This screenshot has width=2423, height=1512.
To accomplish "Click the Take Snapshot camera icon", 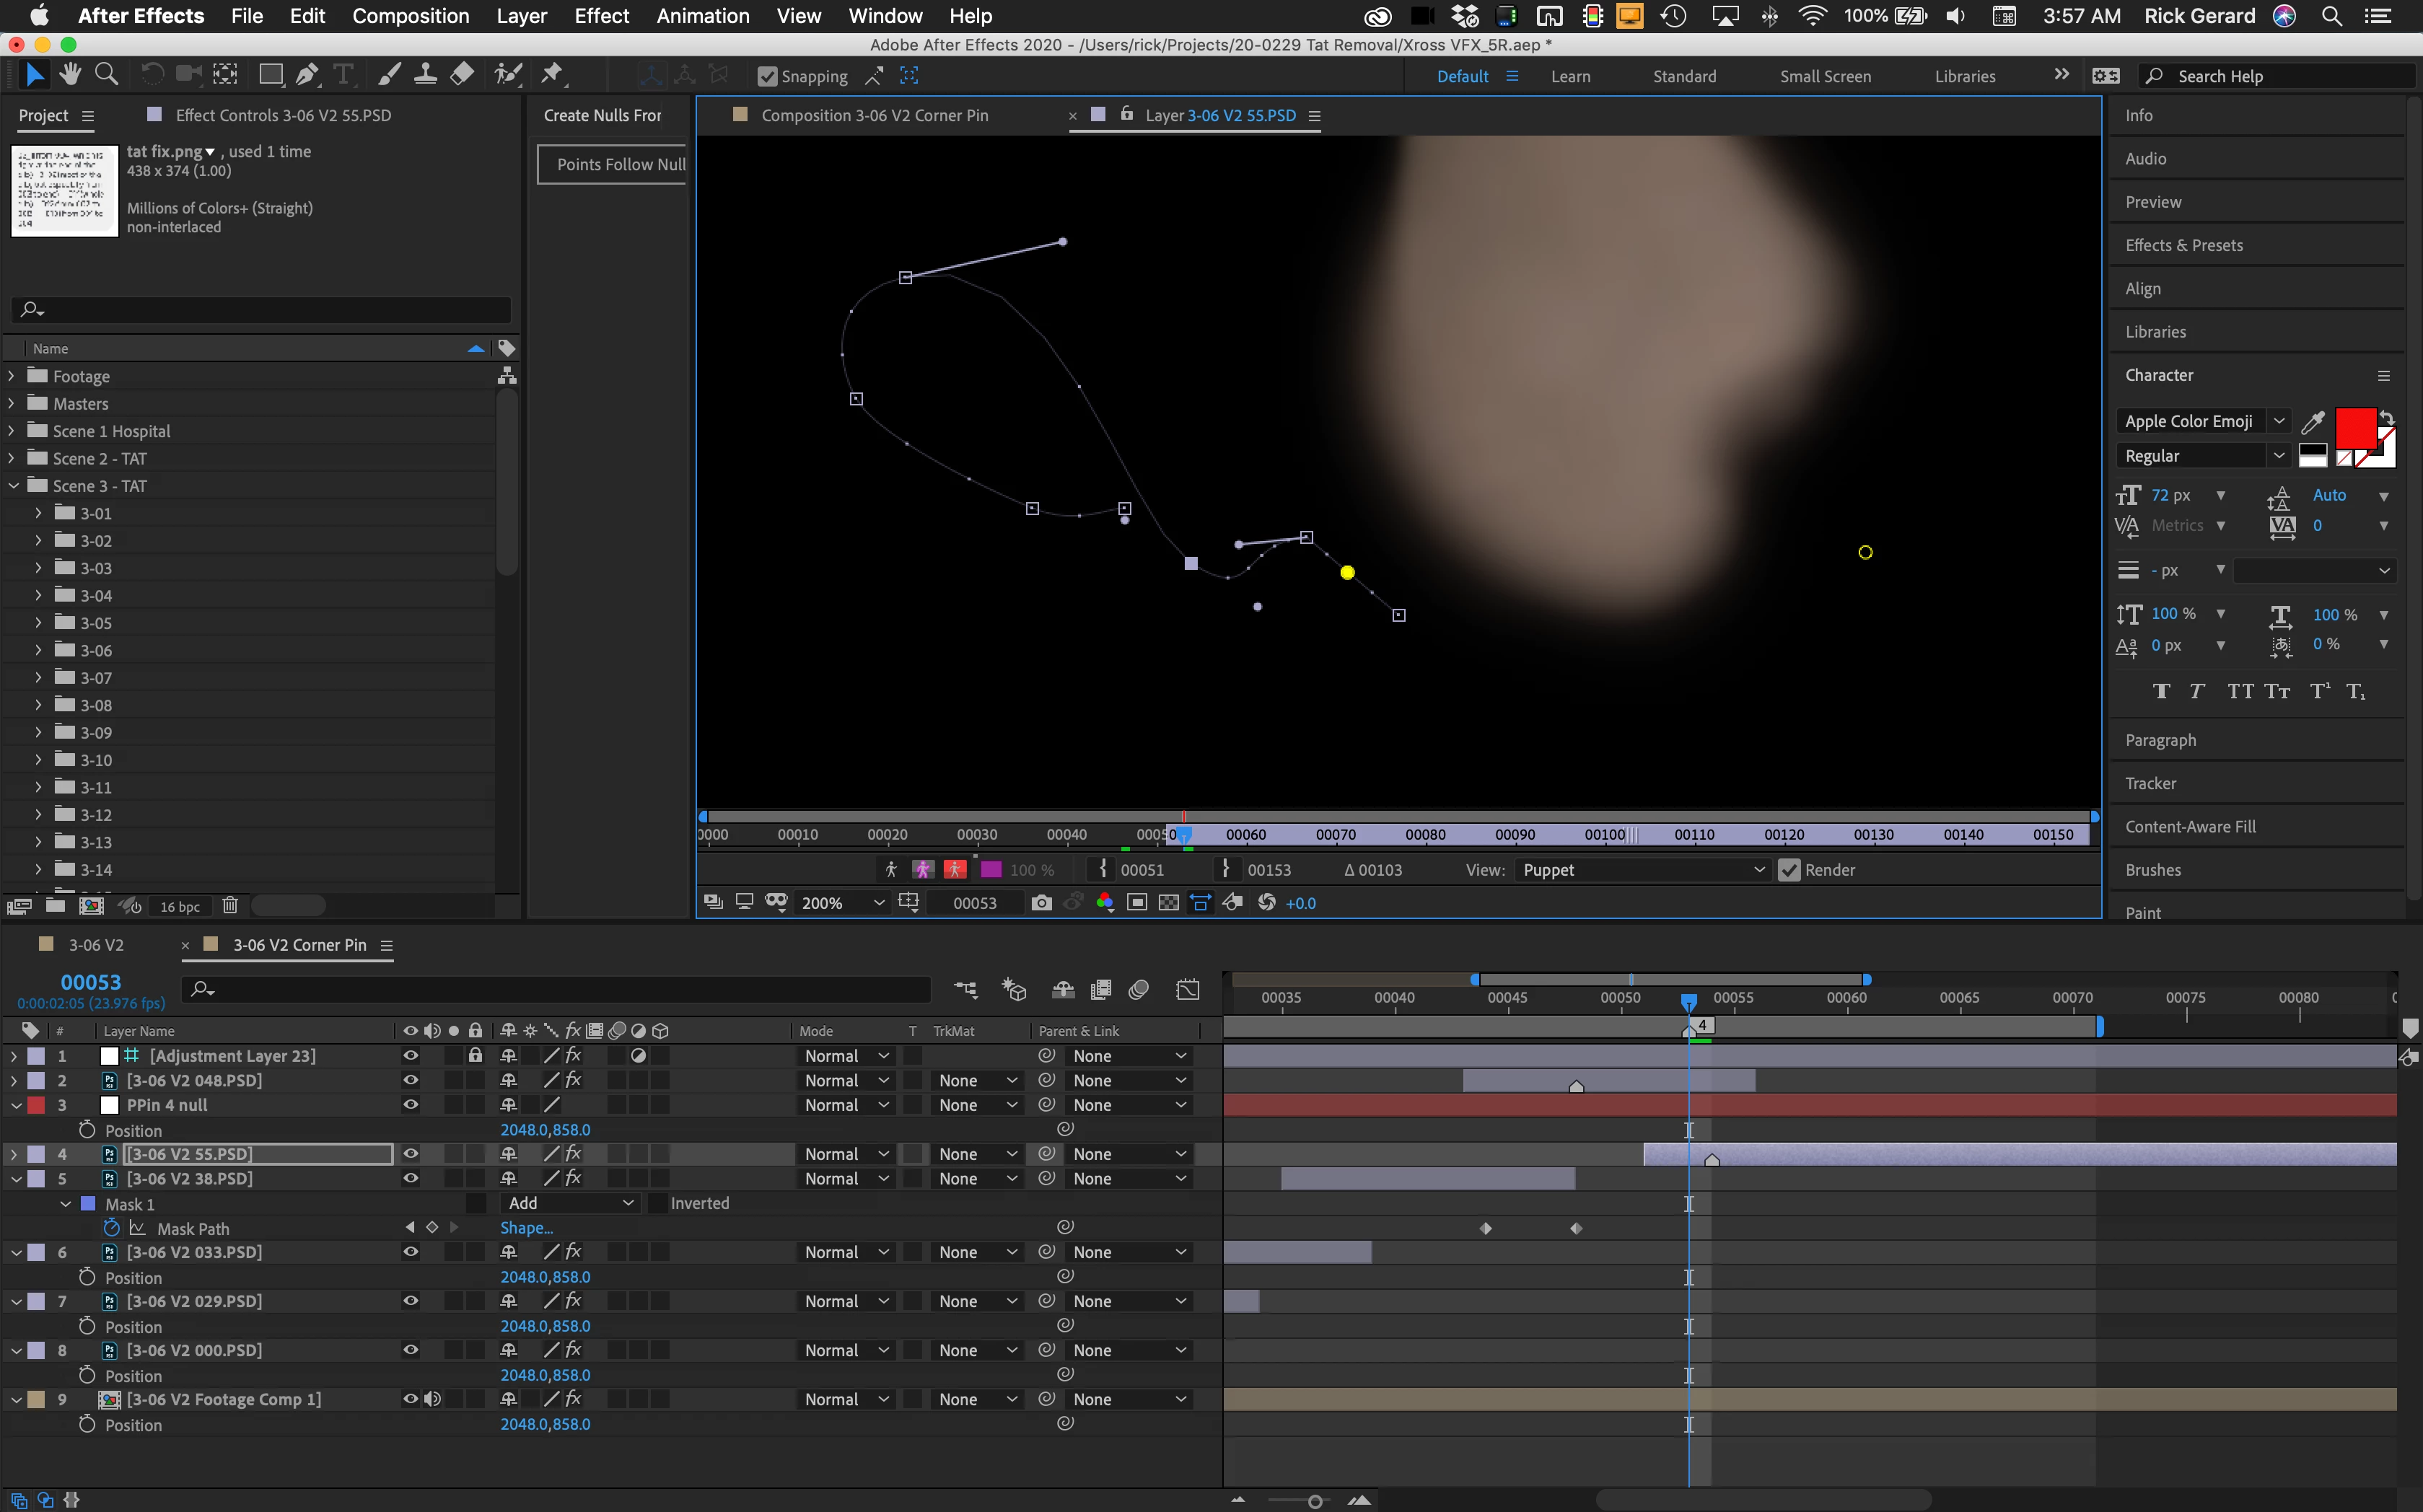I will [x=1041, y=903].
